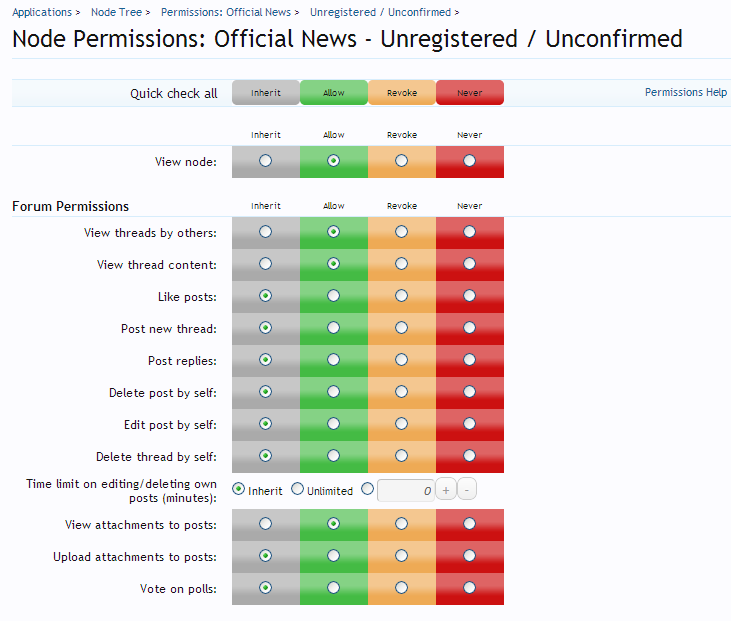Set Edit post by self to Never

[469, 424]
